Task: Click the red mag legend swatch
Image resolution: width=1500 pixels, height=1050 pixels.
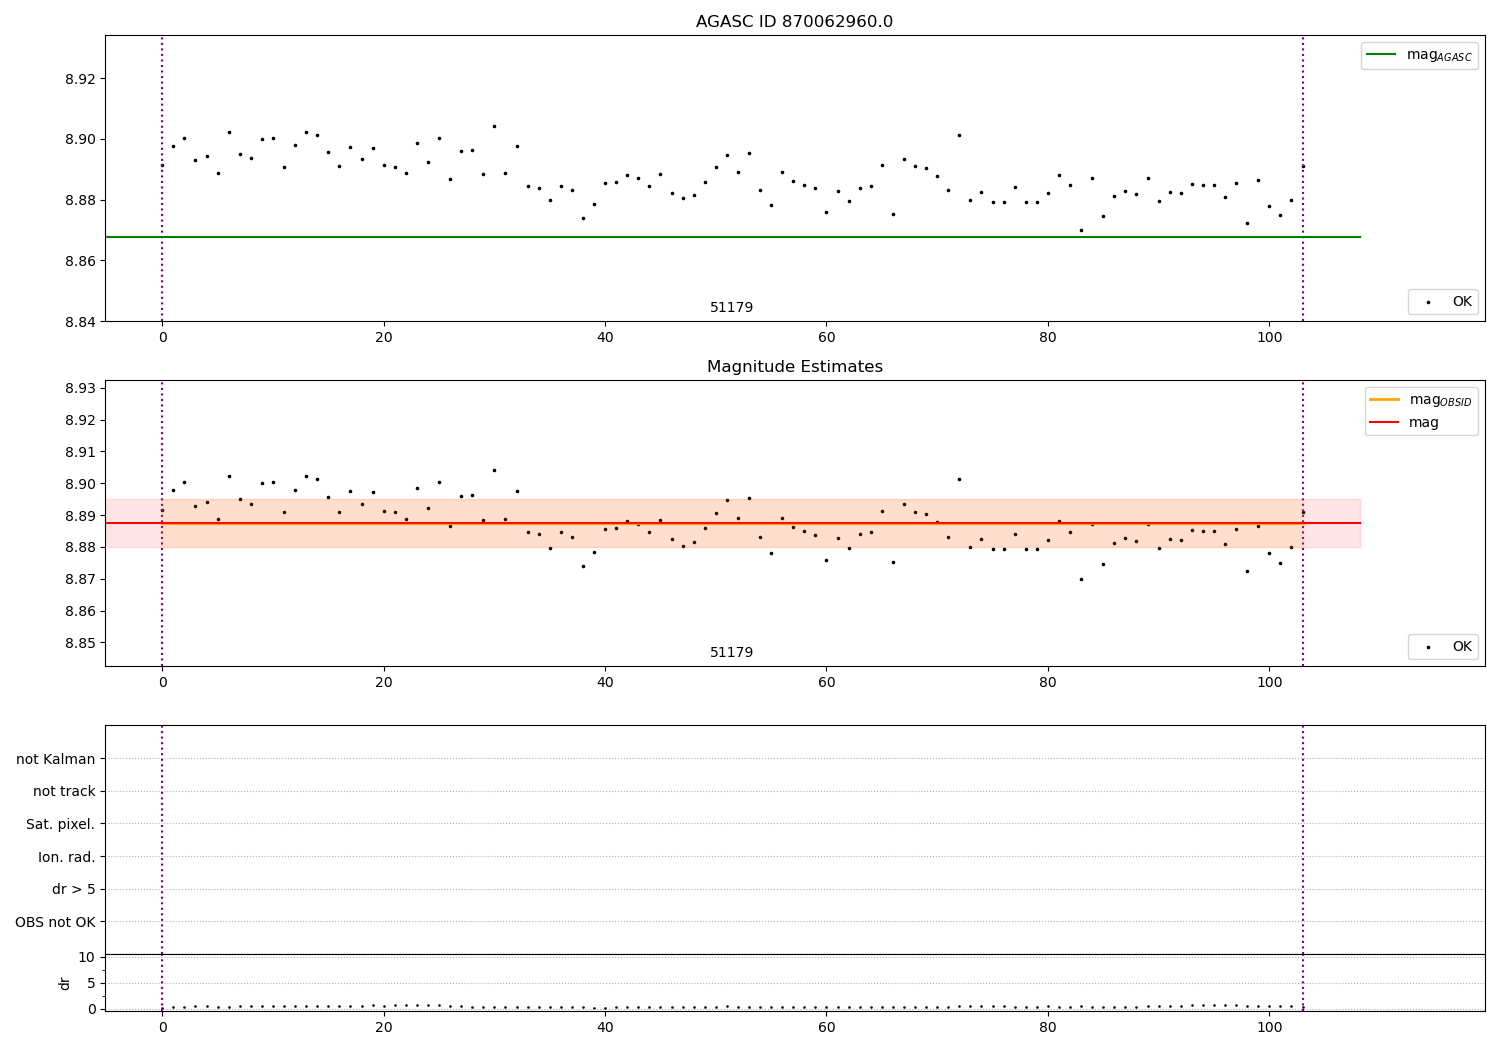Action: click(x=1384, y=423)
